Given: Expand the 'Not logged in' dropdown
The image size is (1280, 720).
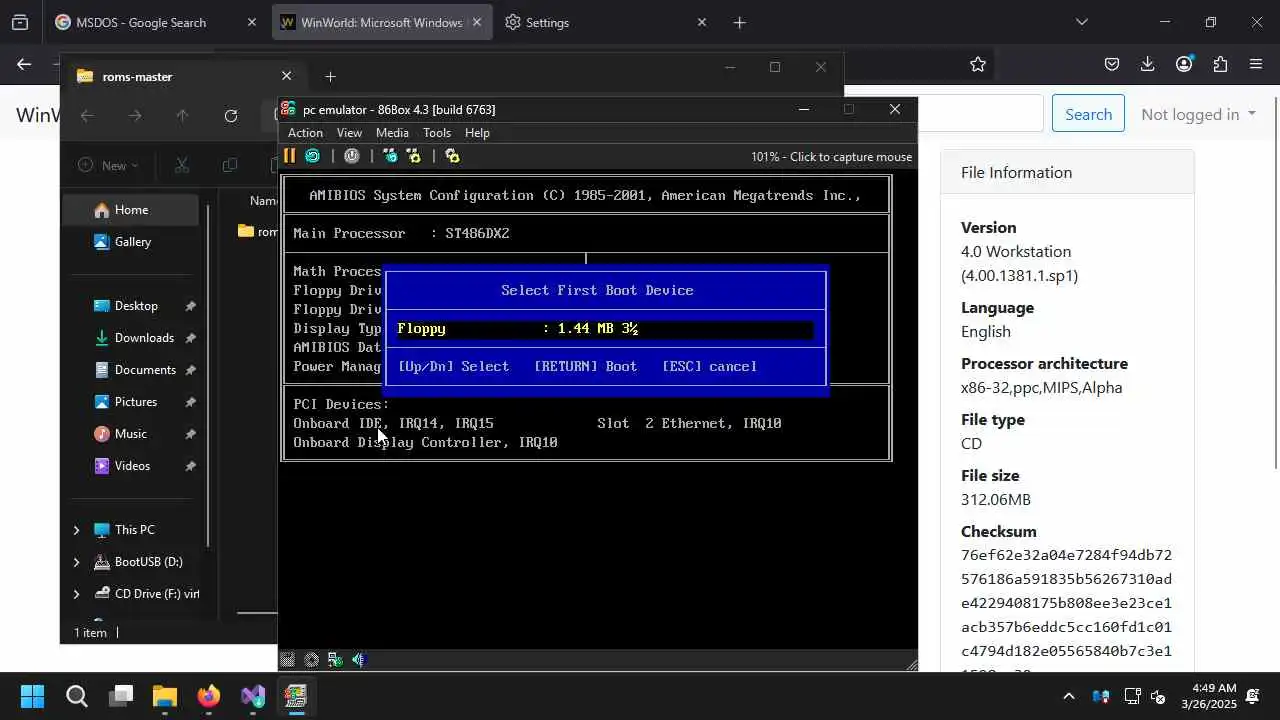Looking at the screenshot, I should (x=1198, y=114).
